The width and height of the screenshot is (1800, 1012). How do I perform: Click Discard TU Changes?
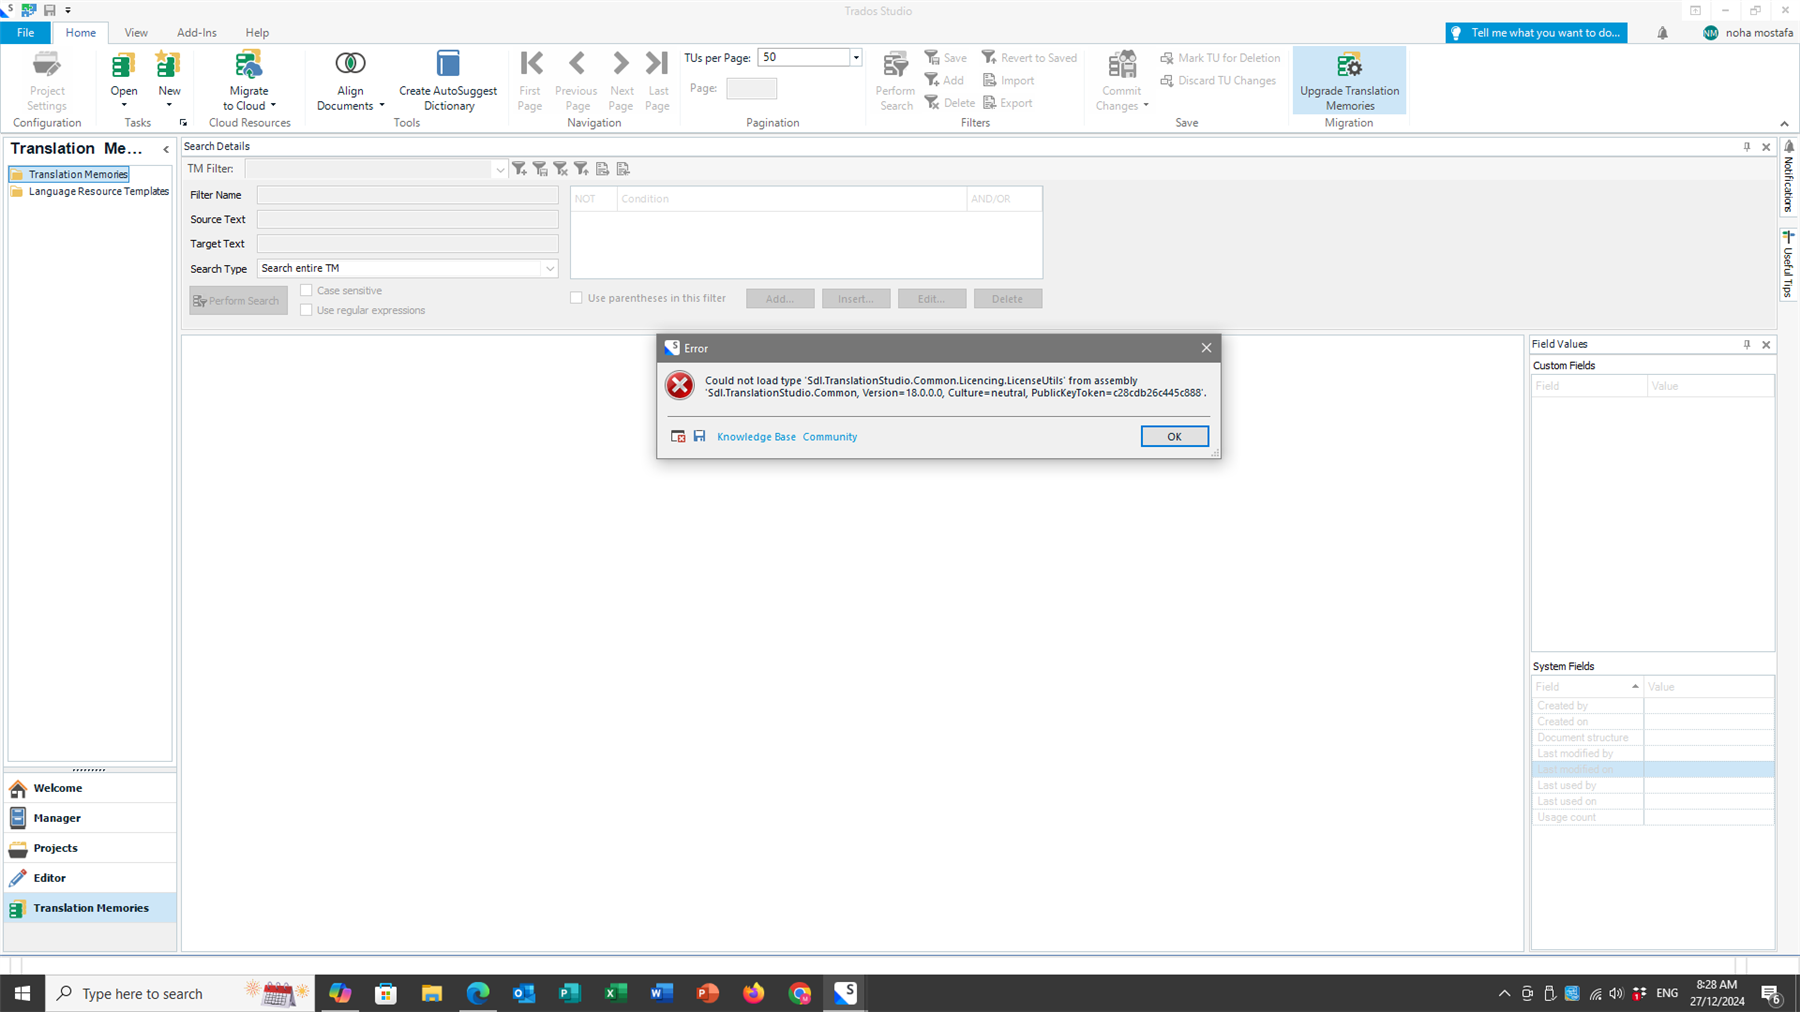point(1218,80)
